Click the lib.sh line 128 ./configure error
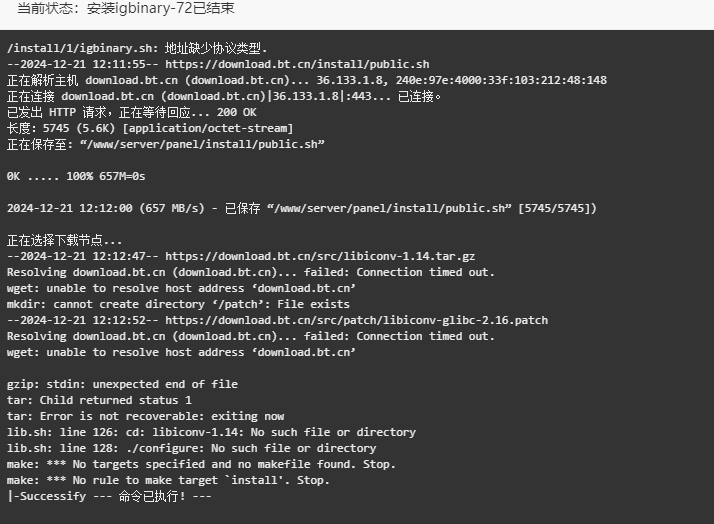The image size is (714, 524). [x=191, y=448]
